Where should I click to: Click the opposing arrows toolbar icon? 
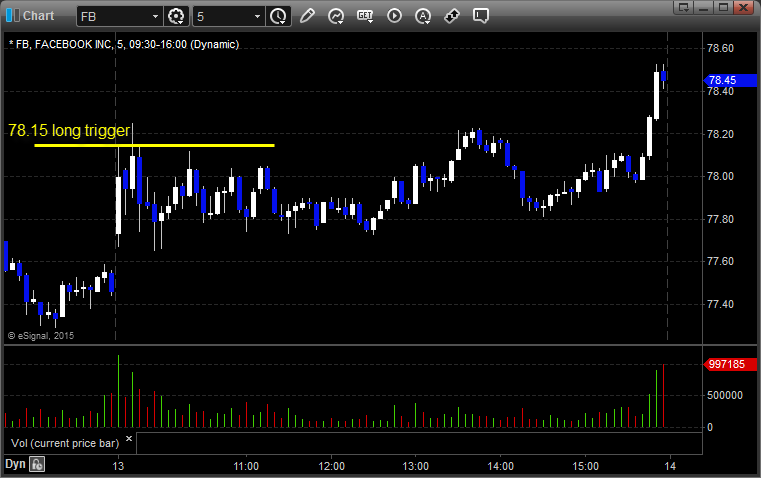pos(452,16)
